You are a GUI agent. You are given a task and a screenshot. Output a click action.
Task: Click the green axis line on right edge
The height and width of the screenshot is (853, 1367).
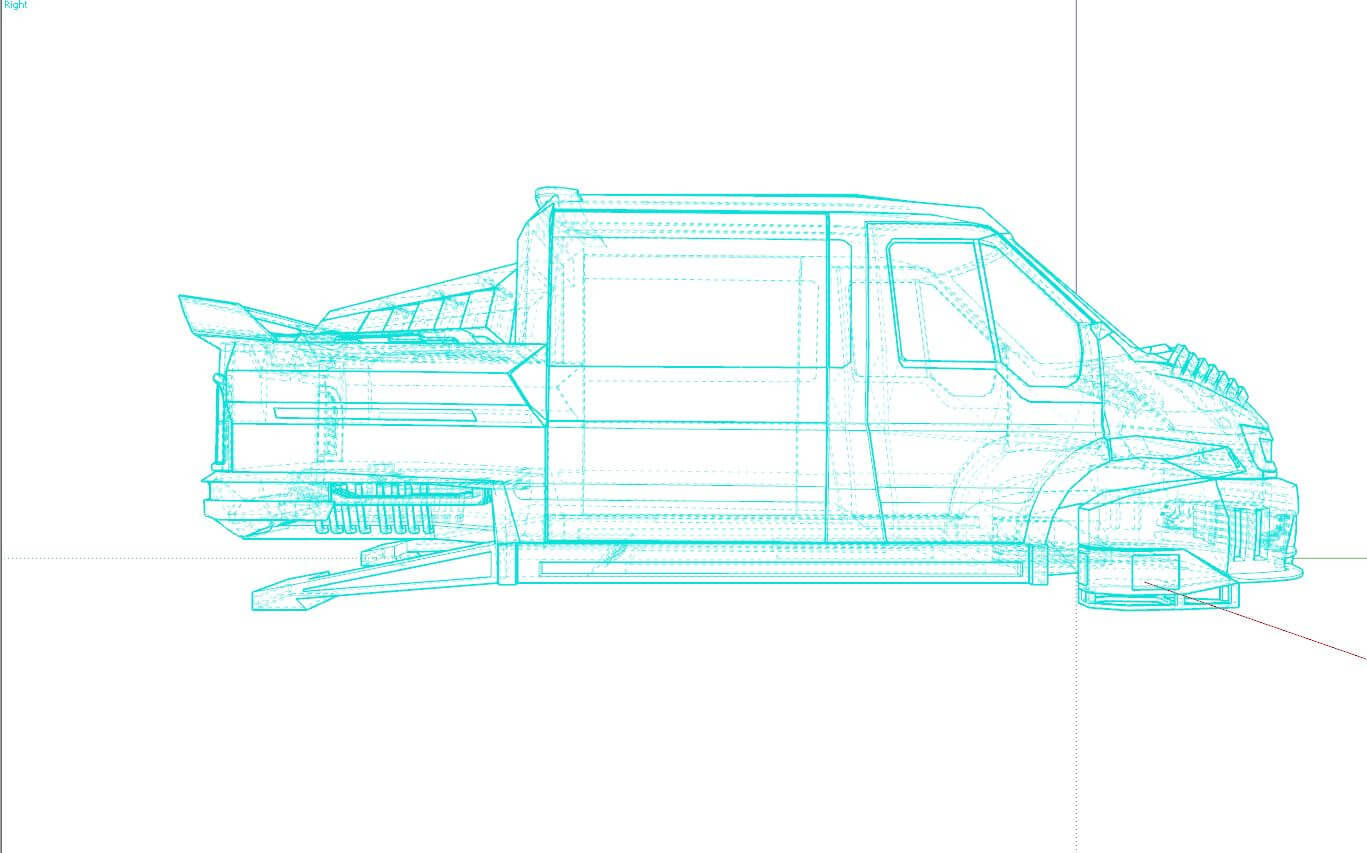(1334, 558)
